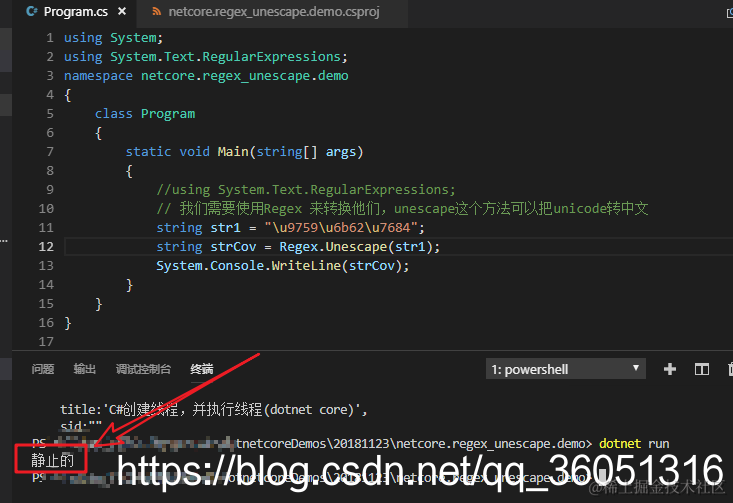Image resolution: width=733 pixels, height=503 pixels.
Task: Open the 调试控制台 (Debug Console) tab
Action: pyautogui.click(x=144, y=369)
